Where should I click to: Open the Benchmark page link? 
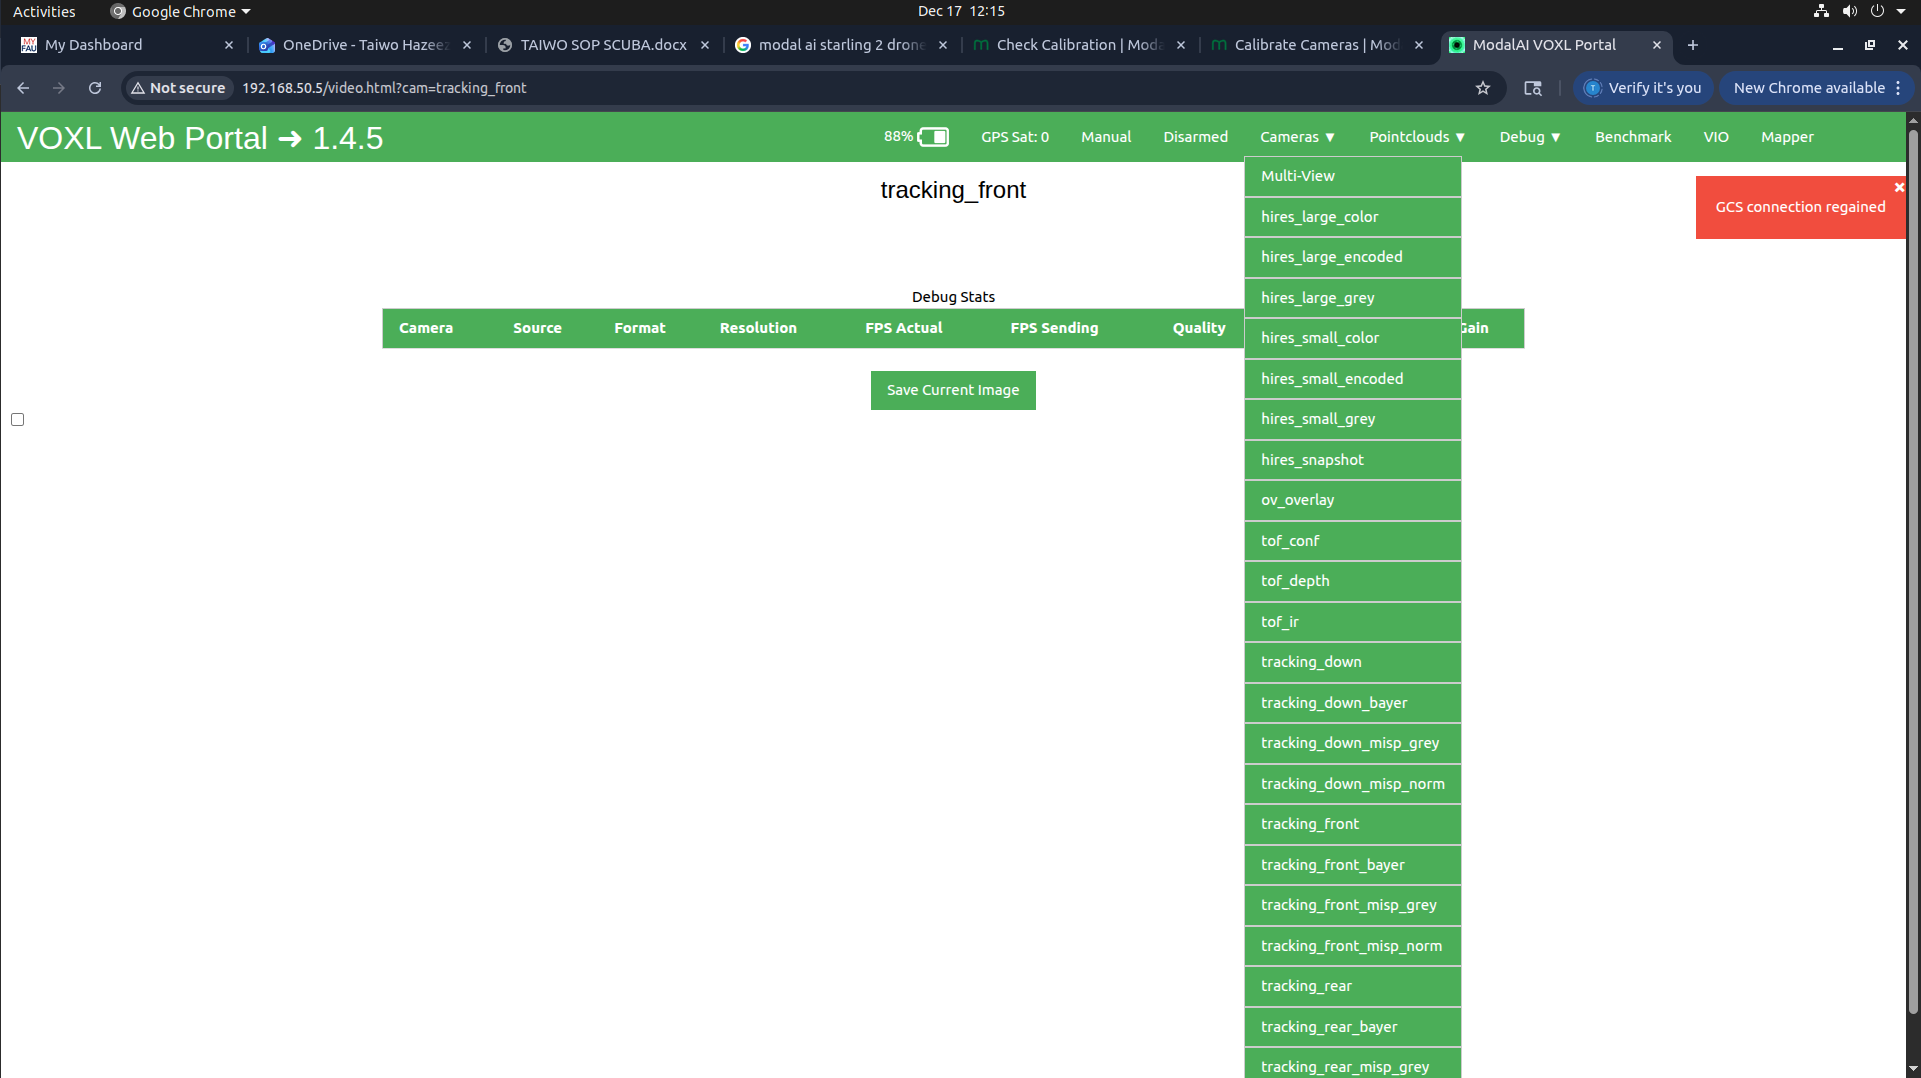click(1632, 137)
